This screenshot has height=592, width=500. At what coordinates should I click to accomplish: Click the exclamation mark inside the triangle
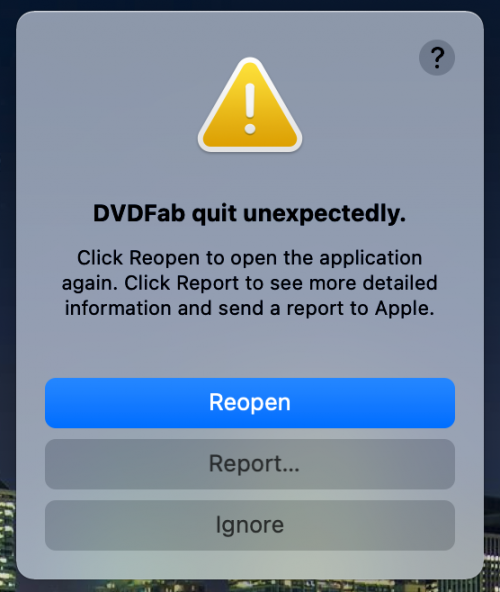[250, 109]
